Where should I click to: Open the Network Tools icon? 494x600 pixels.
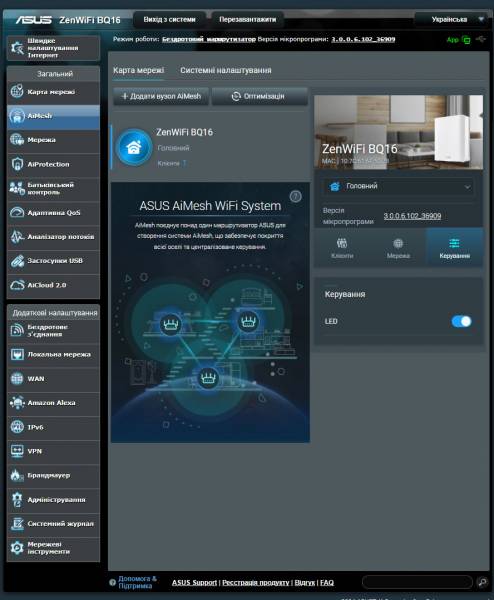tap(17, 548)
